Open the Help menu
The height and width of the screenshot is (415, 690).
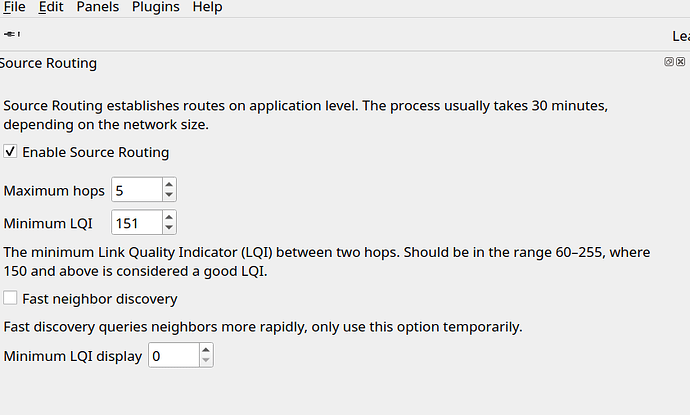207,7
